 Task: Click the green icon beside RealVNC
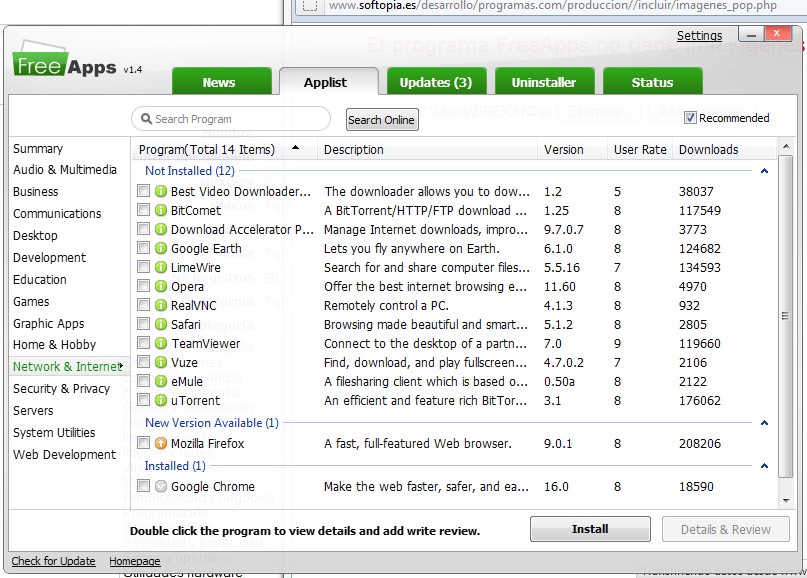(161, 305)
